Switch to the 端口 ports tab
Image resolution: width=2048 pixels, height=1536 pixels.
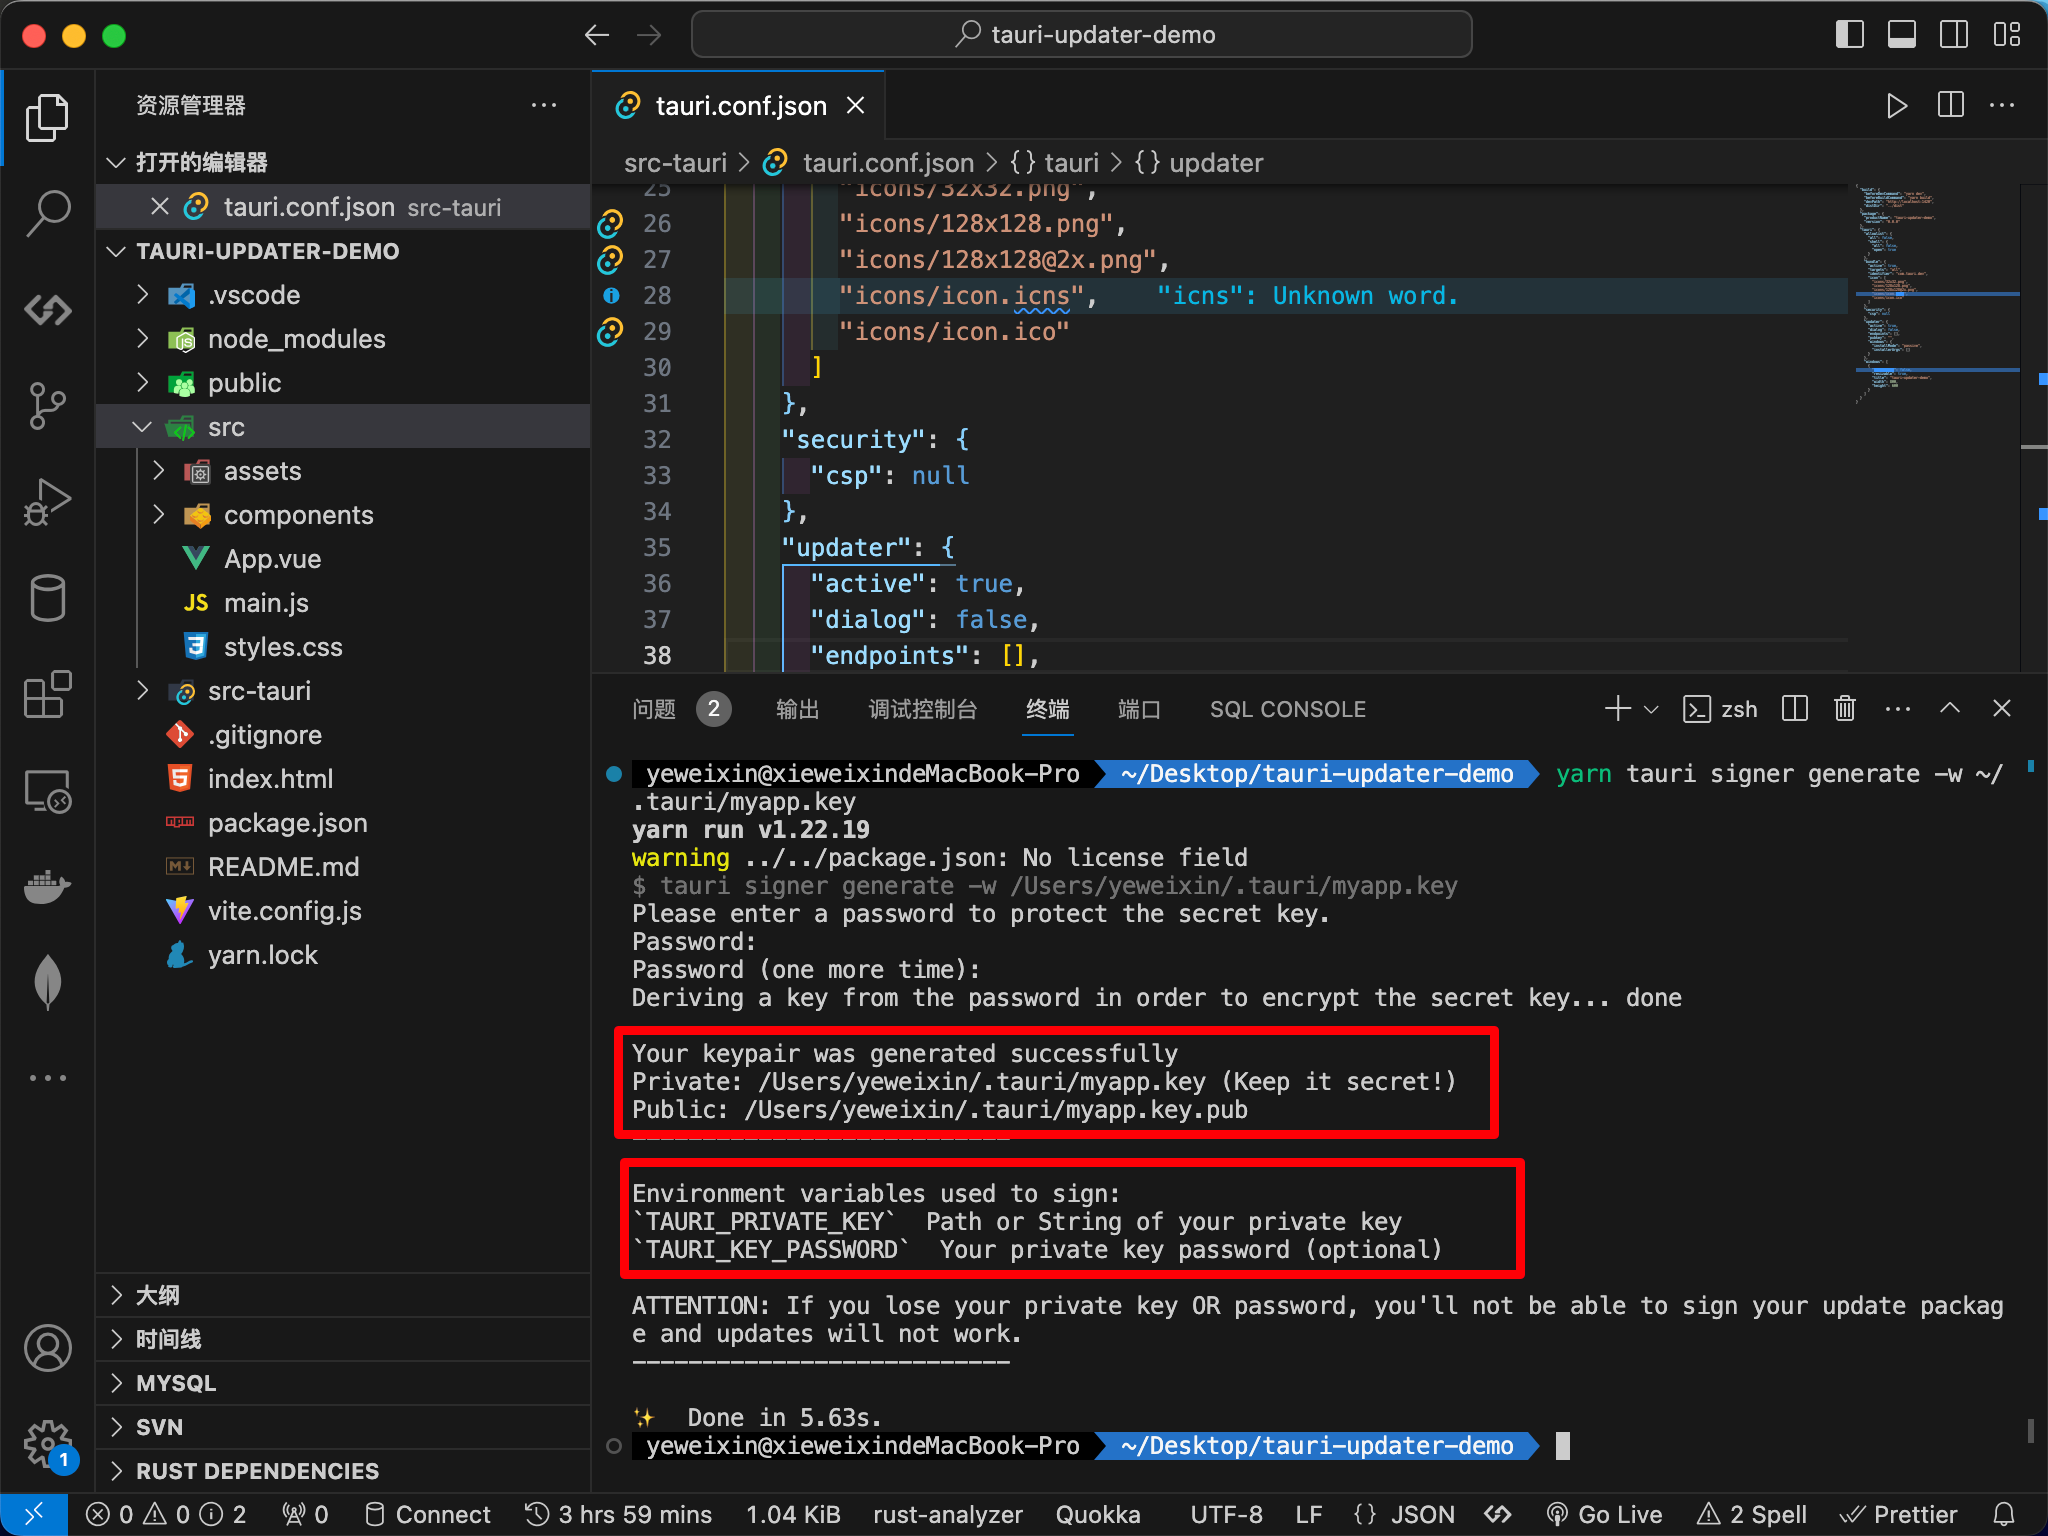1139,709
